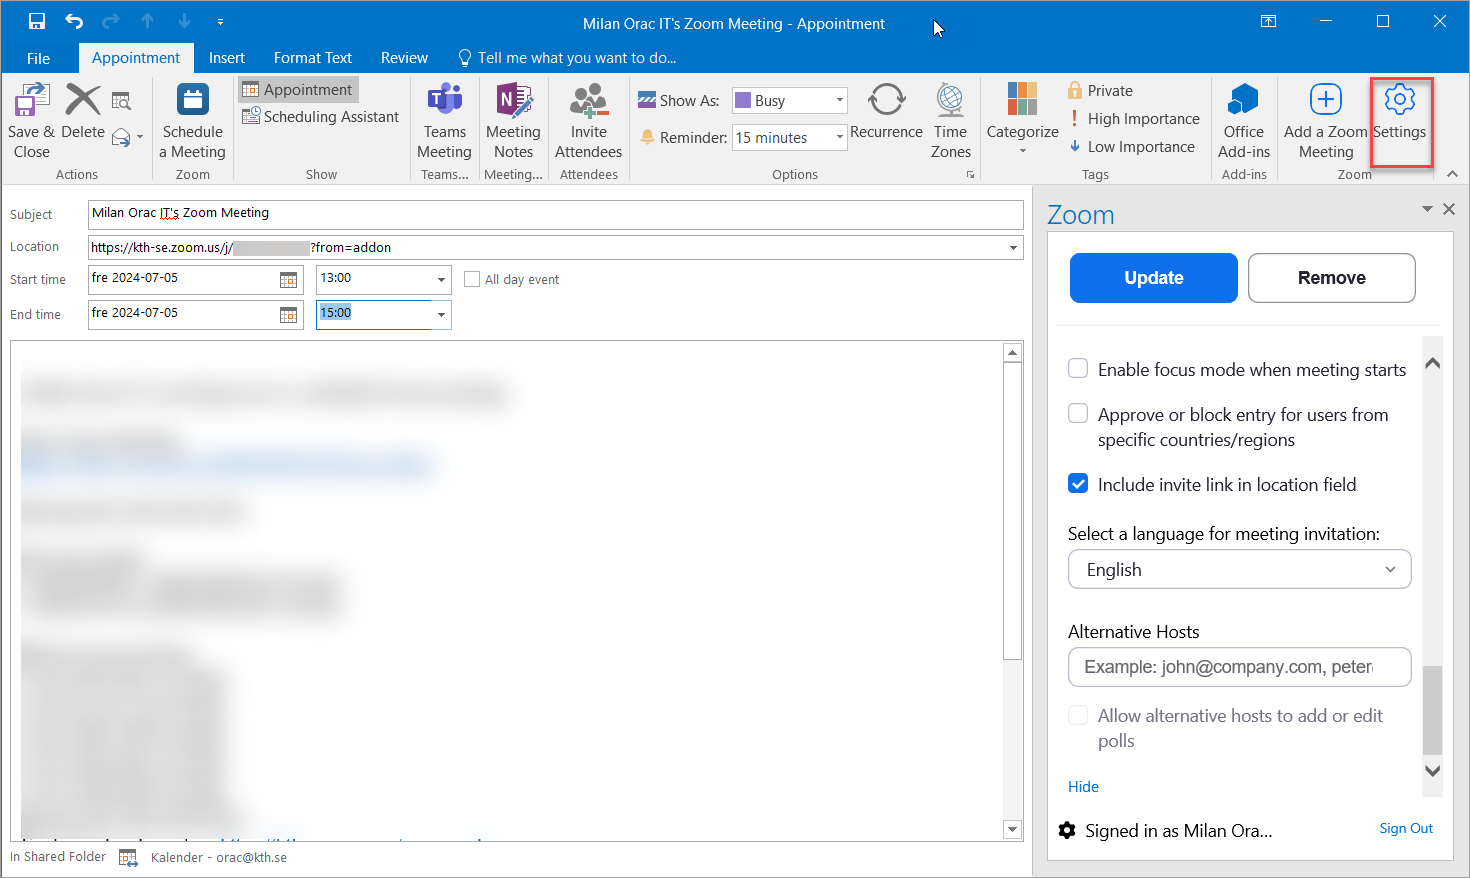1470x878 pixels.
Task: Click the Time Zones globe icon
Action: [x=950, y=101]
